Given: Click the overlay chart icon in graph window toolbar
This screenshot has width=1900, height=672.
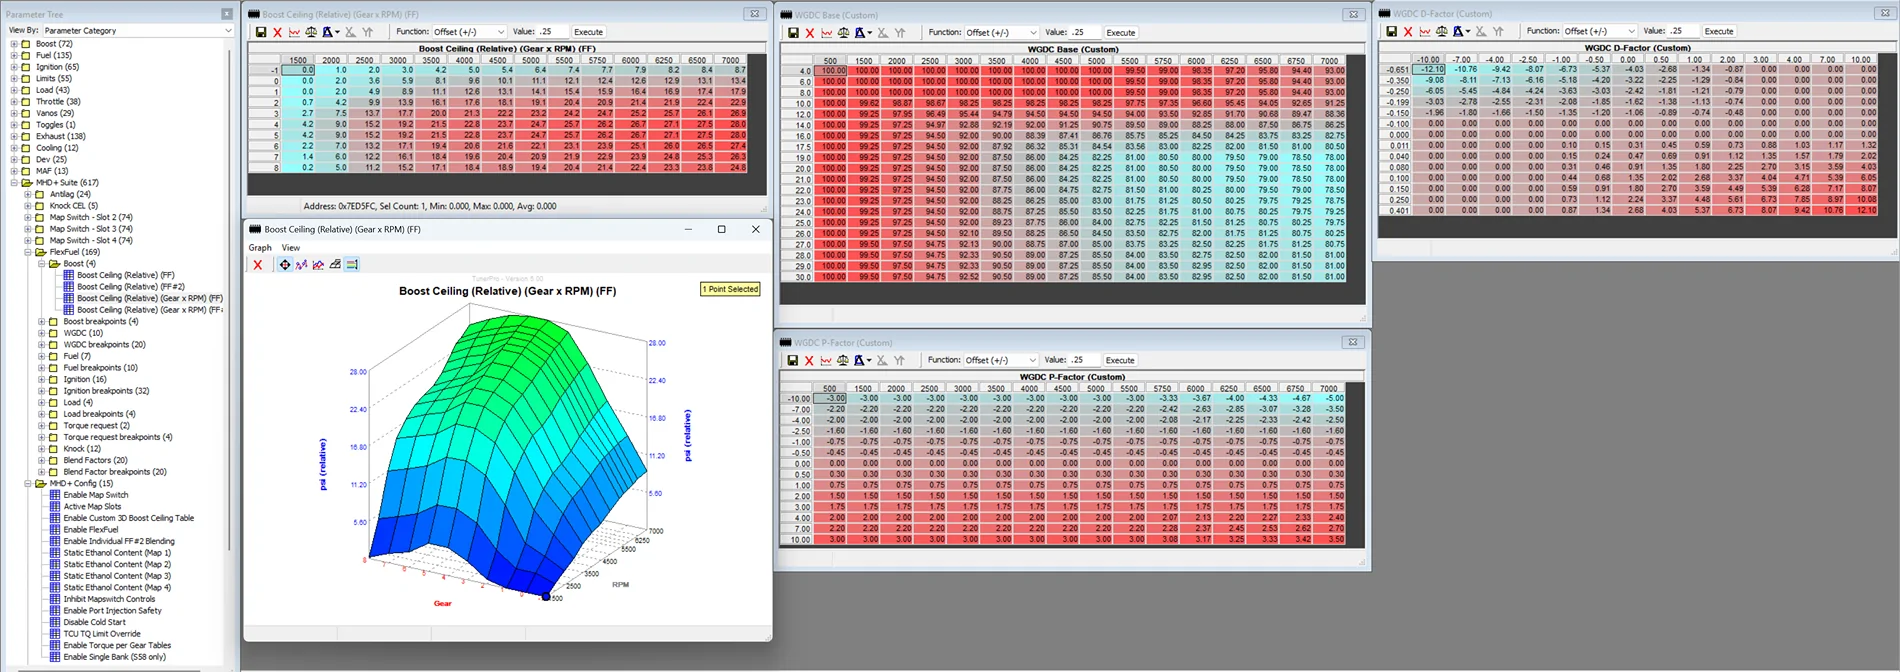Looking at the screenshot, I should click(318, 265).
